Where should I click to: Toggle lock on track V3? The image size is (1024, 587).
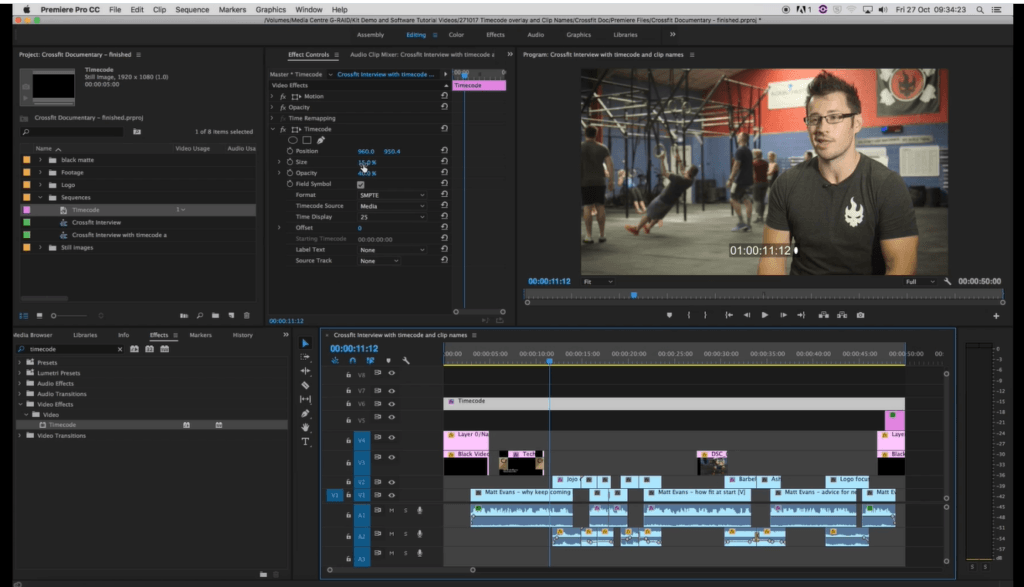click(x=348, y=462)
